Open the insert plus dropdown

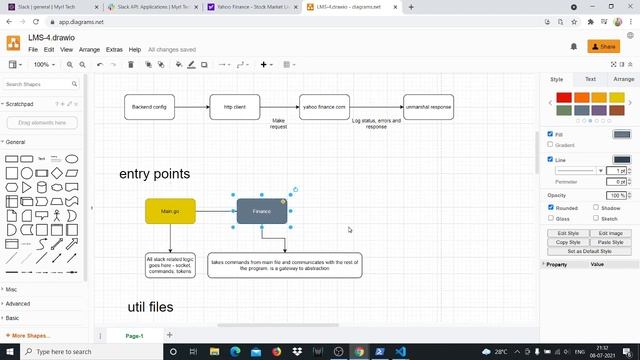click(267, 64)
